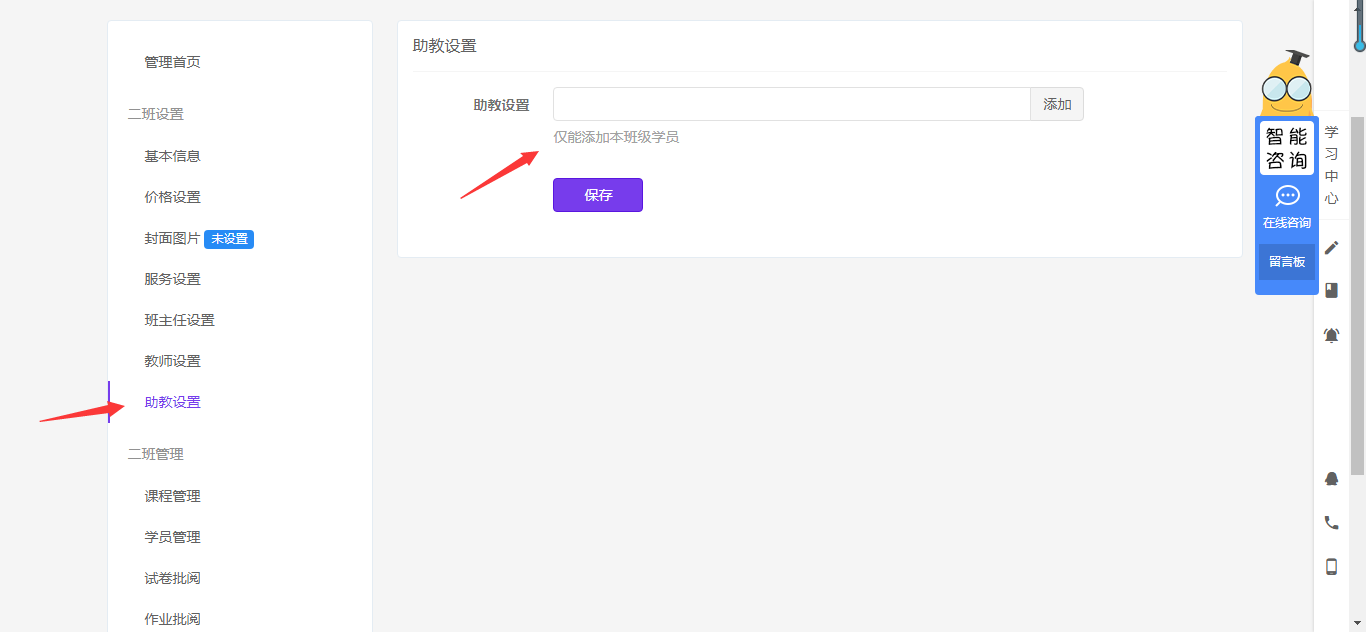This screenshot has width=1366, height=632.
Task: Click the phone call icon
Action: pos(1331,522)
